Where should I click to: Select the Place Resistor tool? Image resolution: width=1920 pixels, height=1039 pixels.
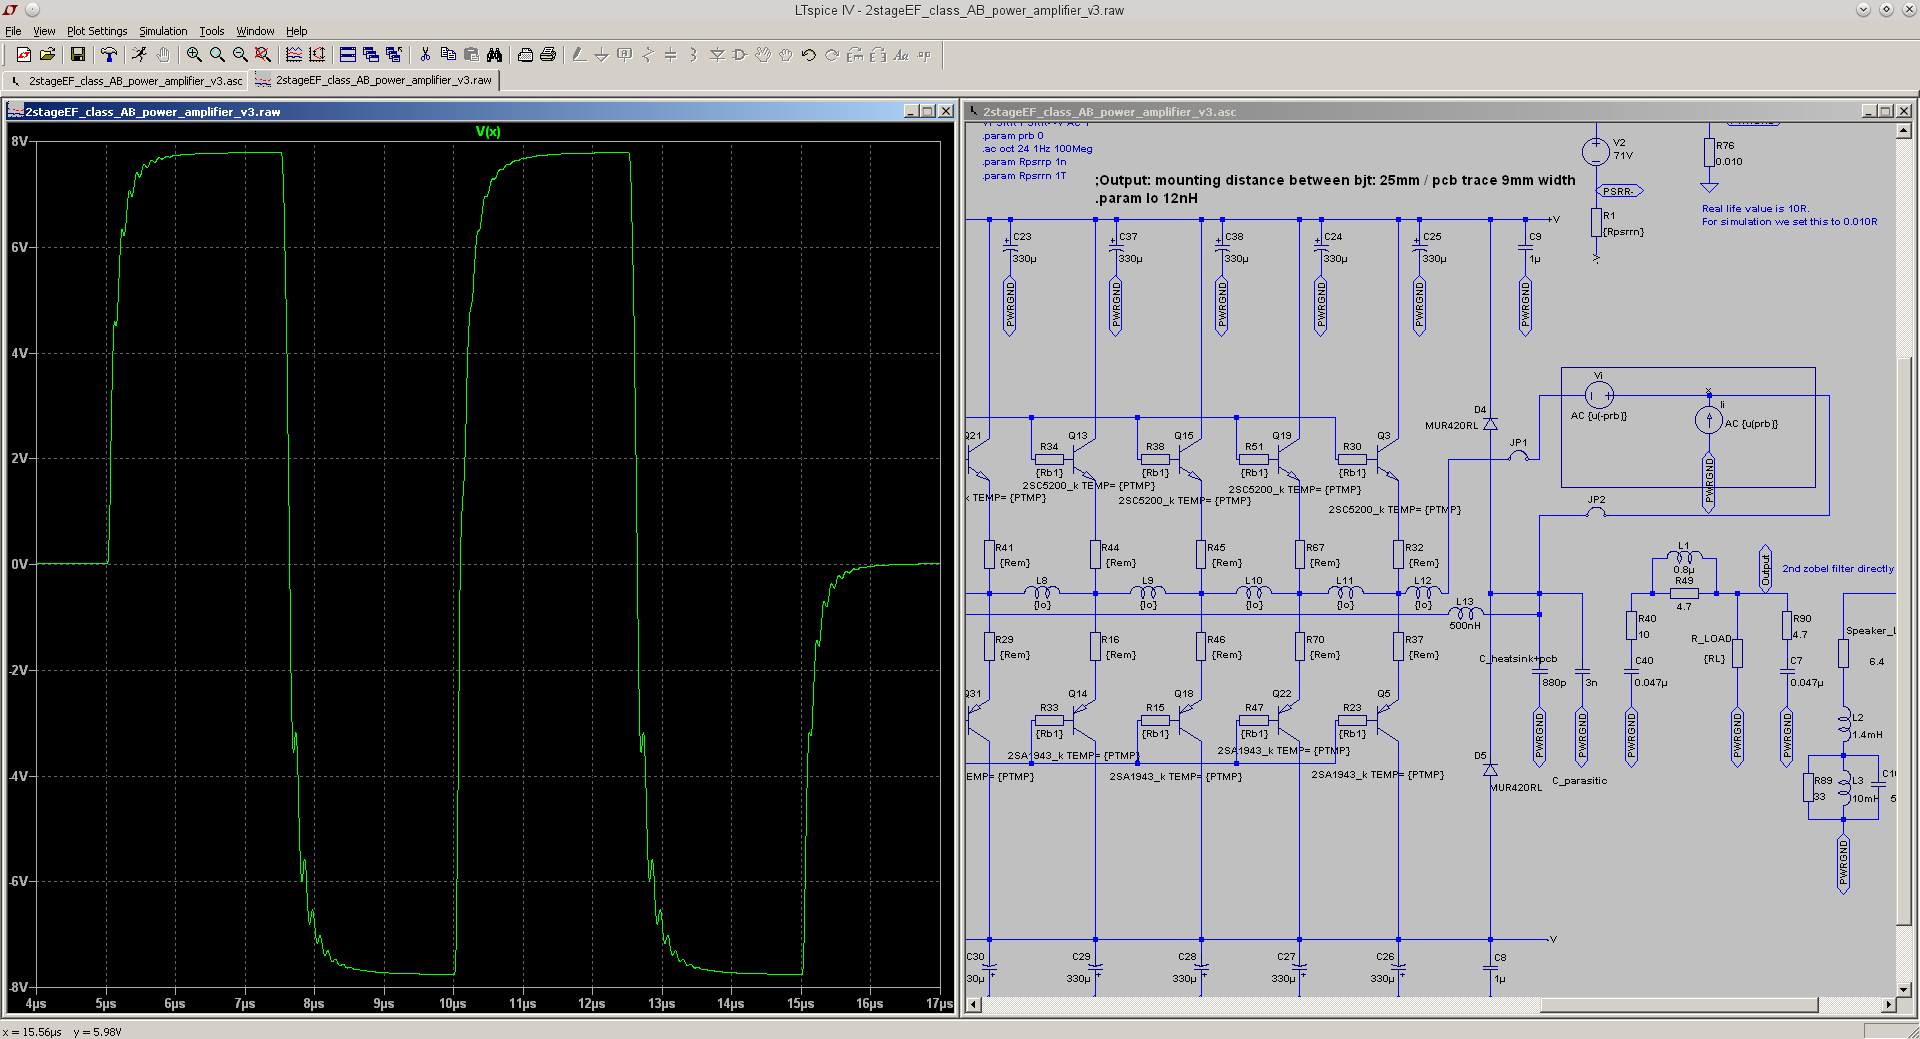point(648,55)
